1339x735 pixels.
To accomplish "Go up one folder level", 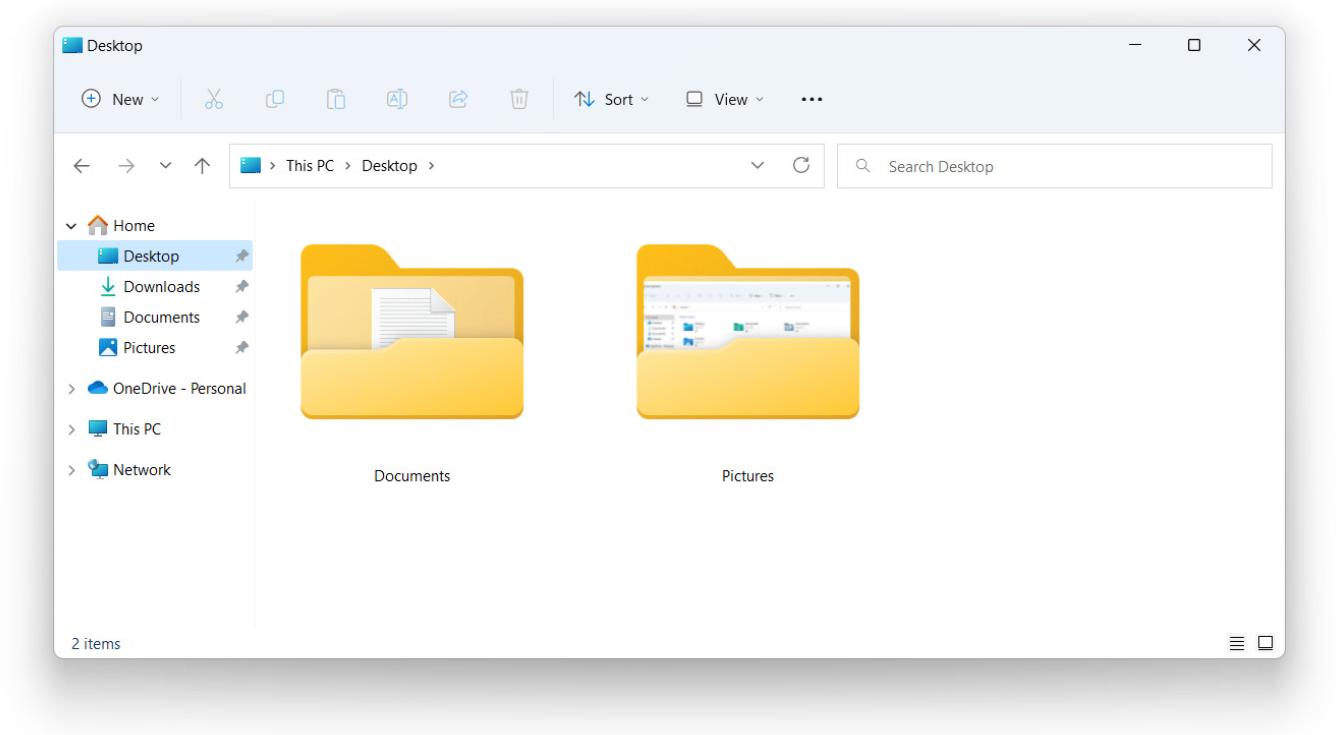I will tap(202, 166).
